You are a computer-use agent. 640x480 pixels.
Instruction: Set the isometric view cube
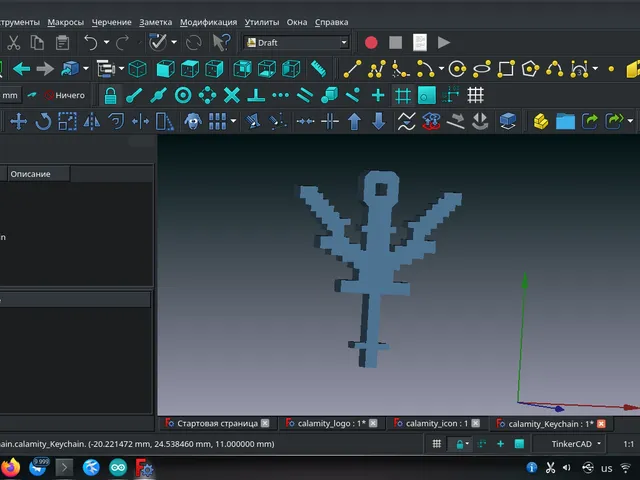pos(138,69)
